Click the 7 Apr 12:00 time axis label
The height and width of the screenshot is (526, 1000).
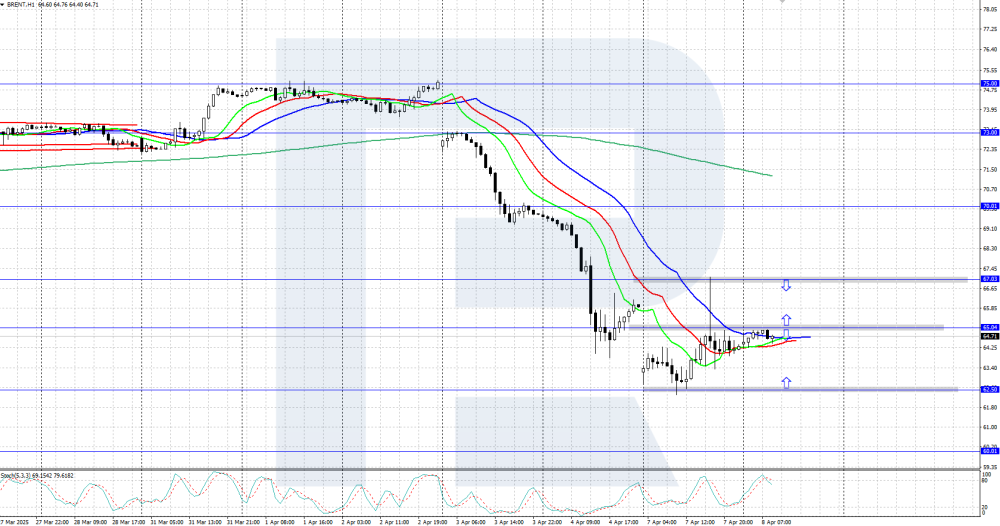[700, 521]
